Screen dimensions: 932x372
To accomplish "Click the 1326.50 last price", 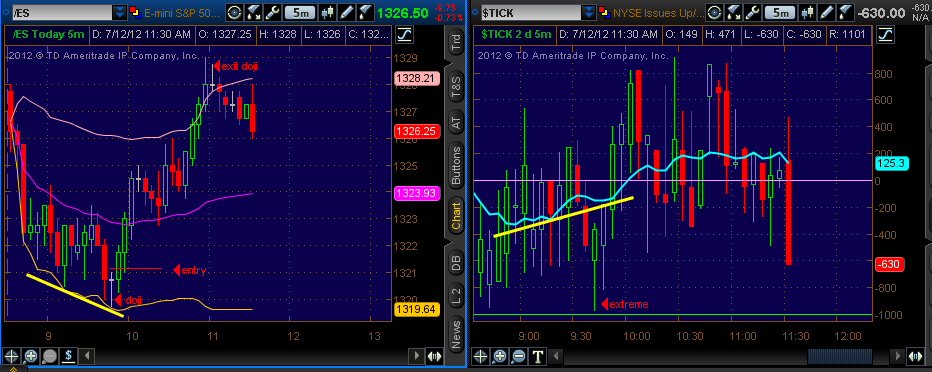I will (x=402, y=12).
